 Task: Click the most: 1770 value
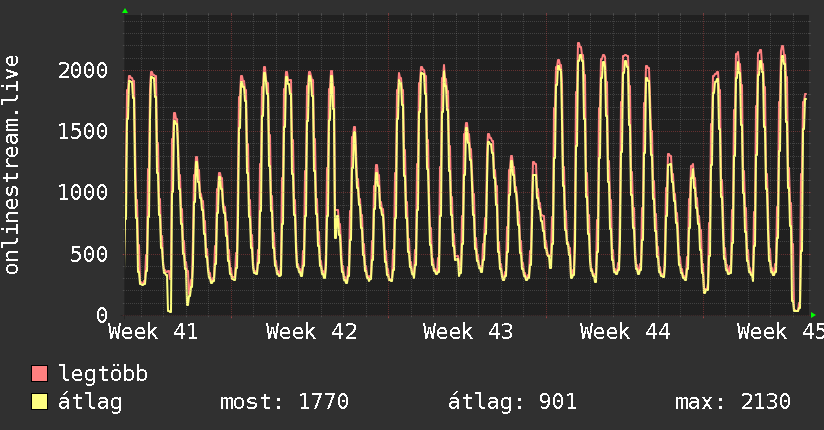pos(284,402)
